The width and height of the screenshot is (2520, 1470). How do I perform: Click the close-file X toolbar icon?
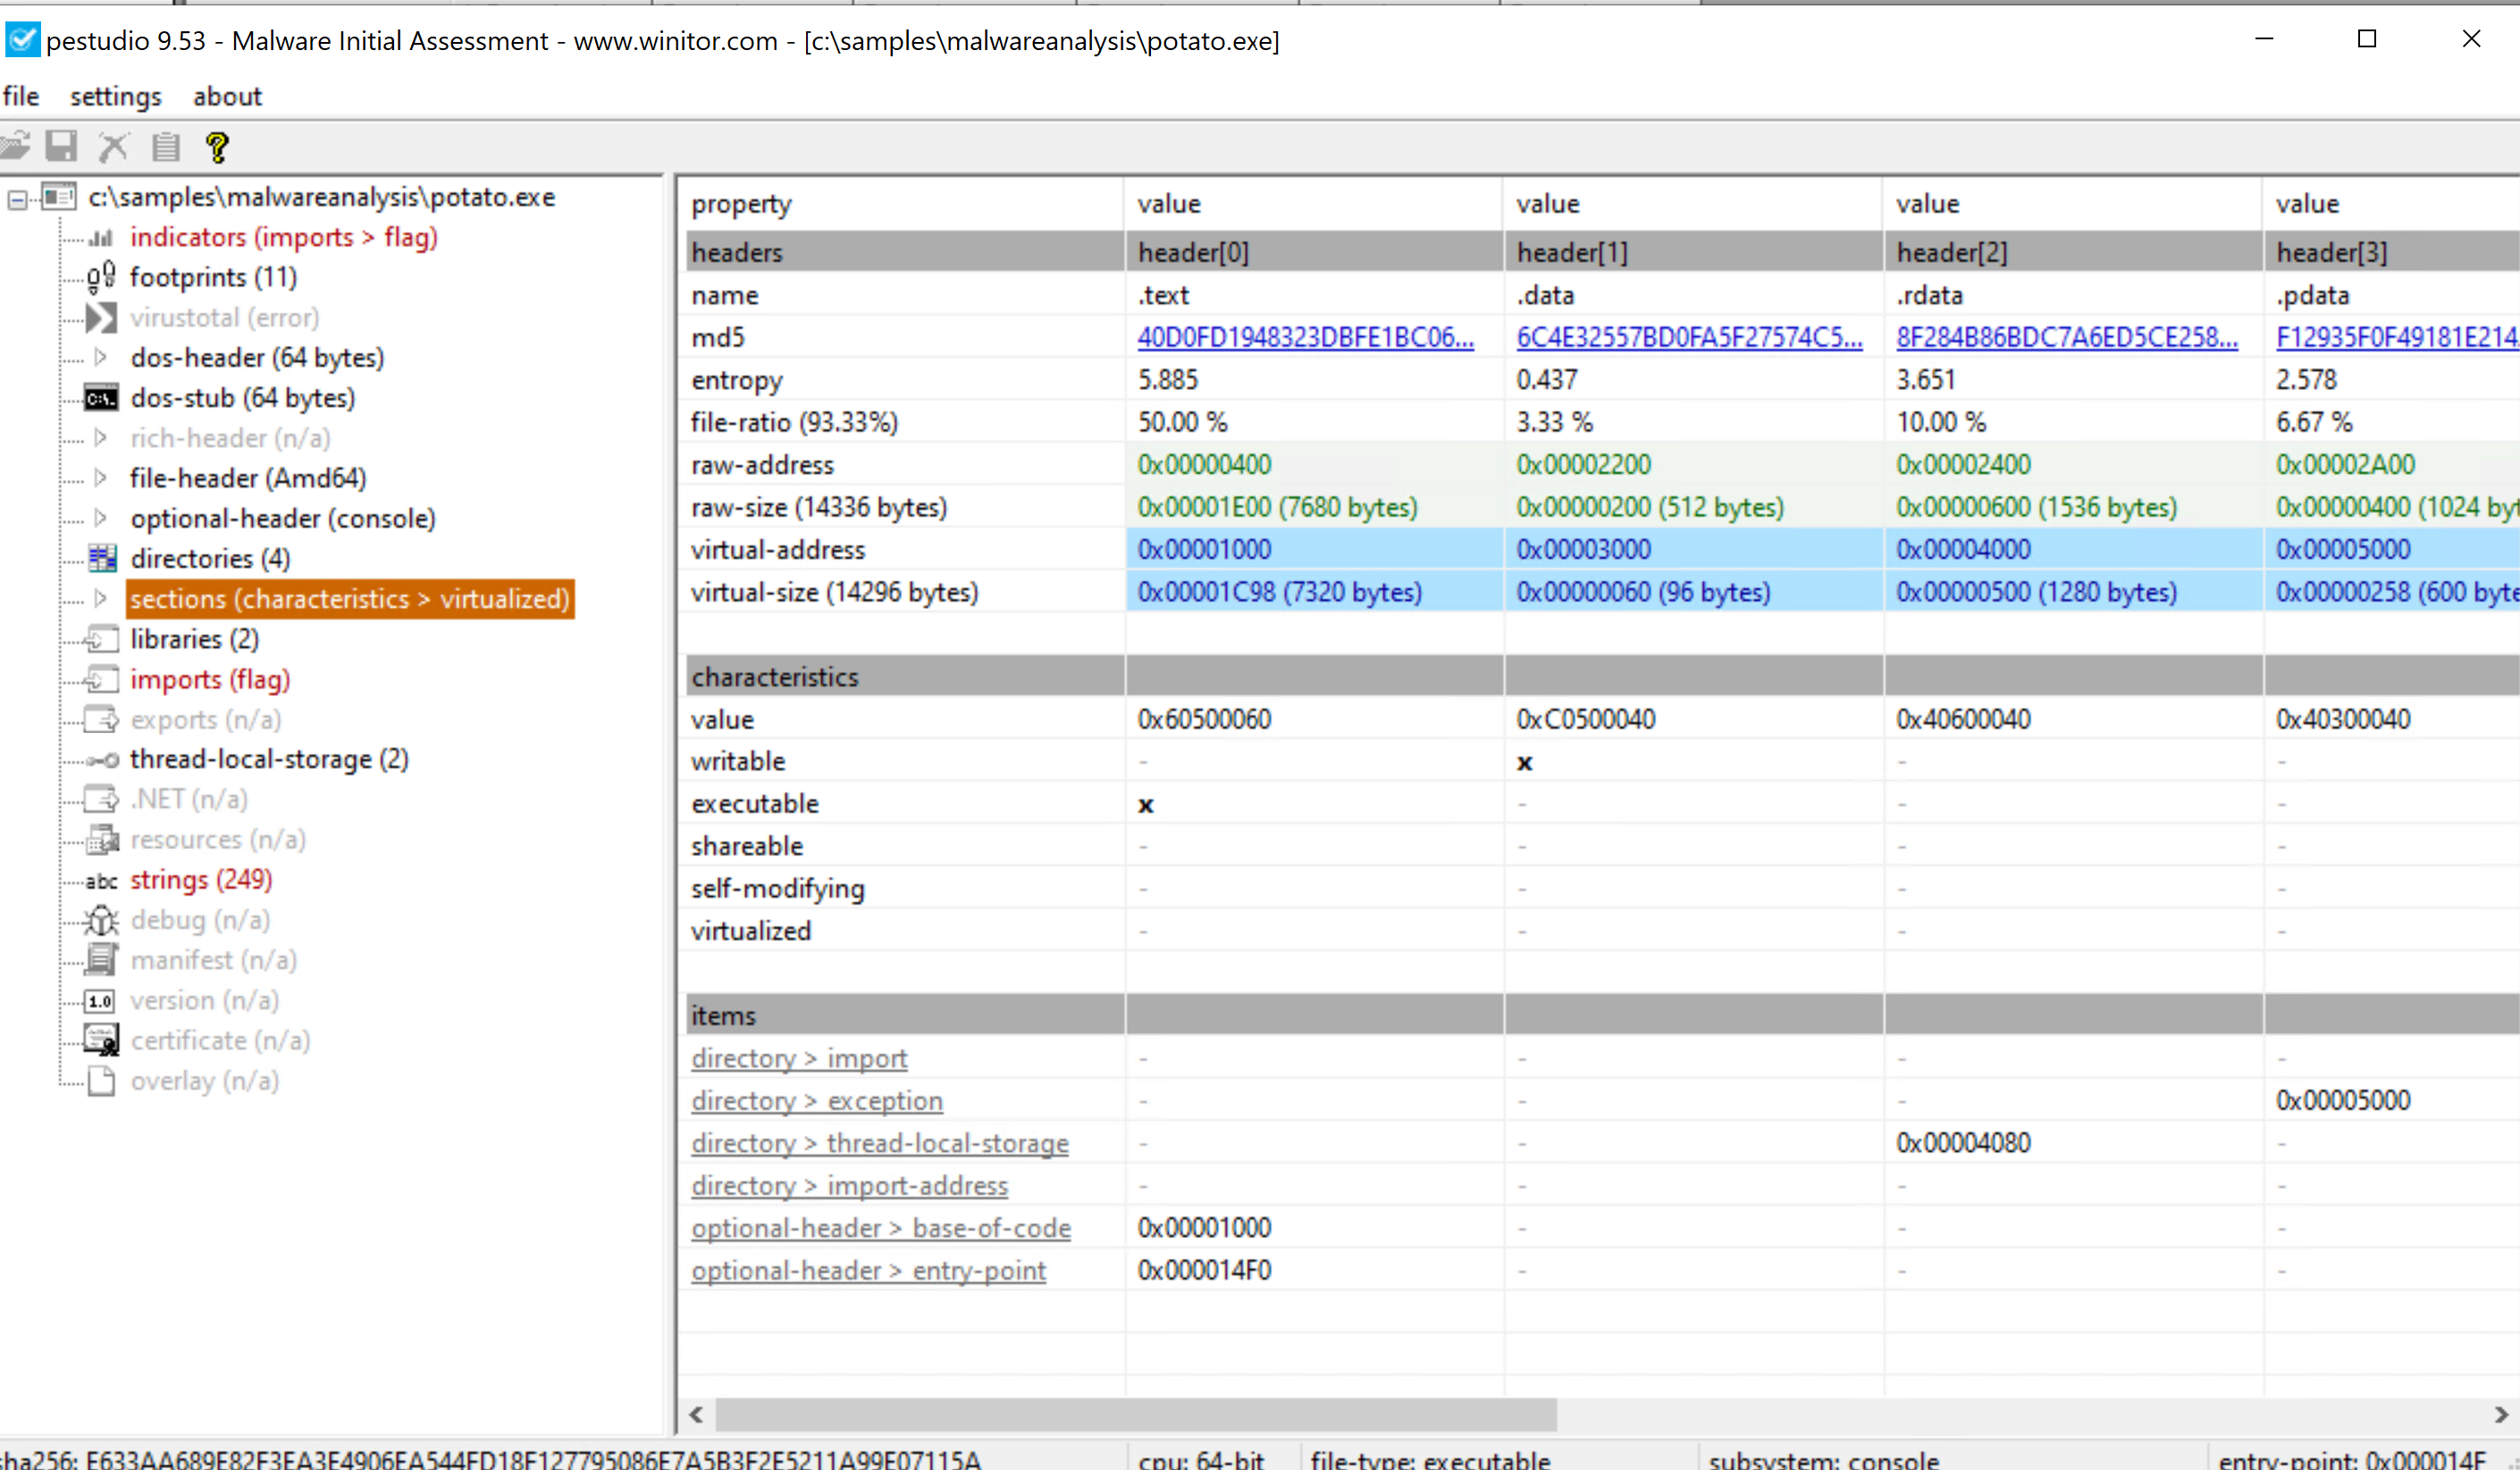[x=113, y=147]
